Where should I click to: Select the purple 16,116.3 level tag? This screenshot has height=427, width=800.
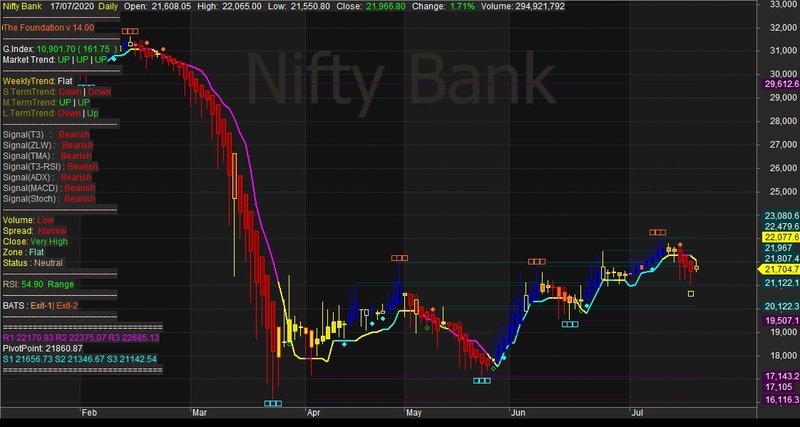point(781,399)
